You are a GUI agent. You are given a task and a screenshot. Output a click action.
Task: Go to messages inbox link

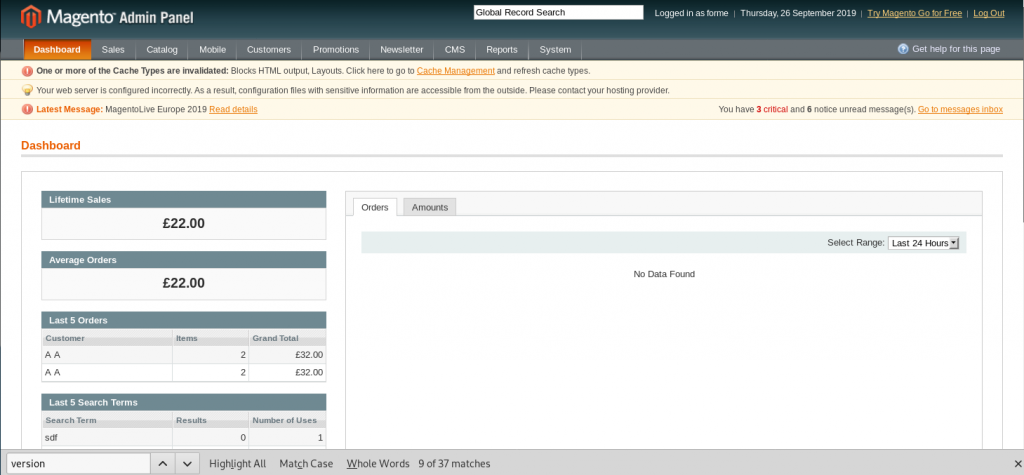[x=960, y=109]
